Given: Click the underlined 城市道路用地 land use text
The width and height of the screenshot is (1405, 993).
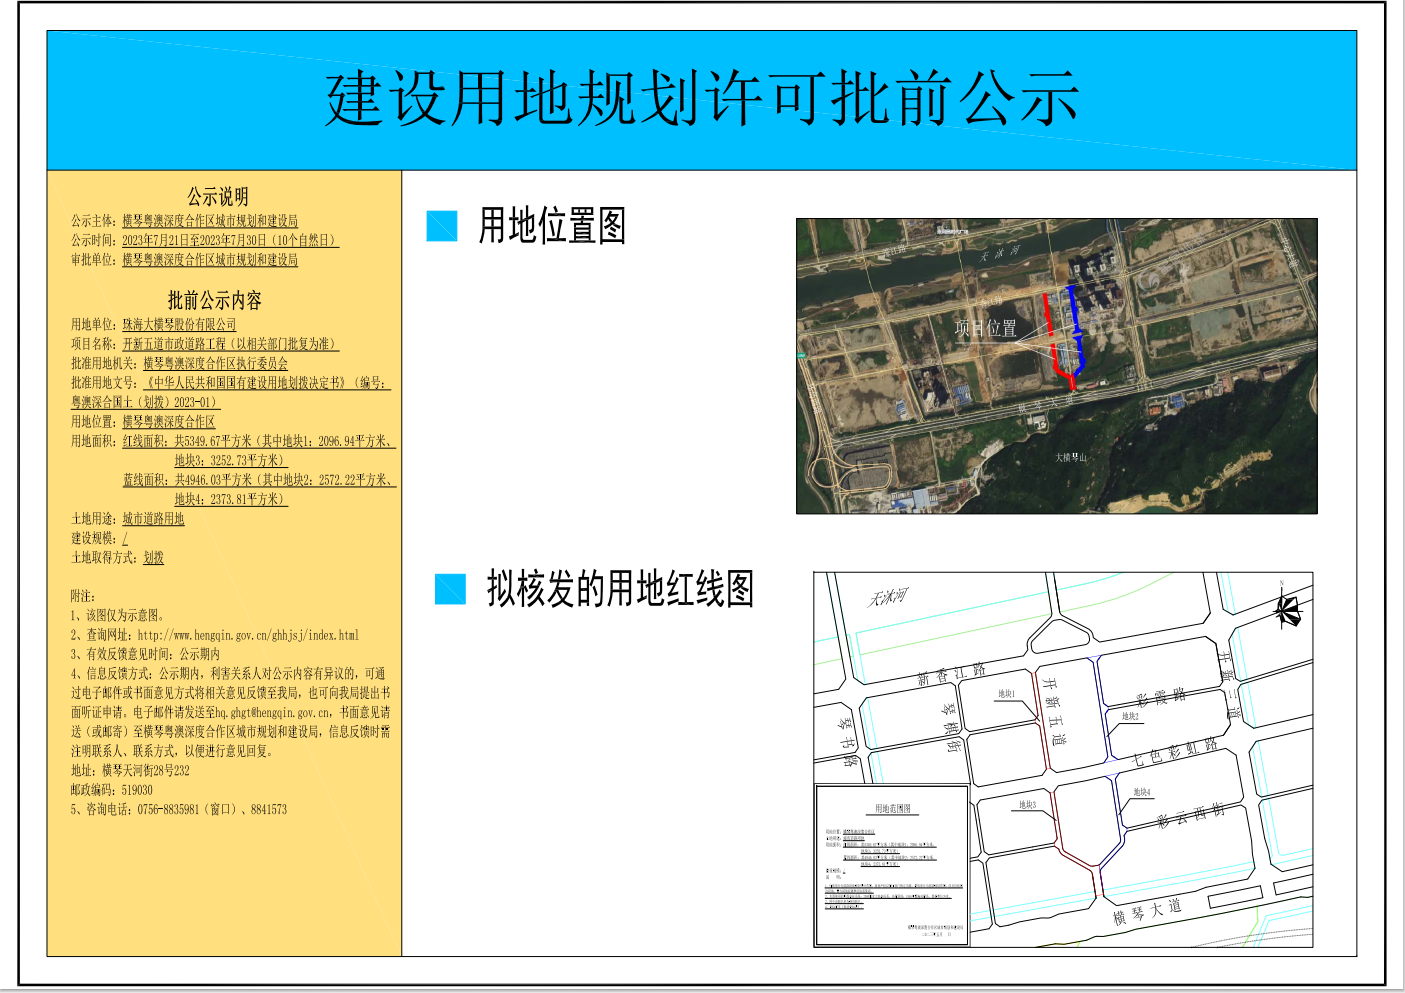Looking at the screenshot, I should 153,519.
